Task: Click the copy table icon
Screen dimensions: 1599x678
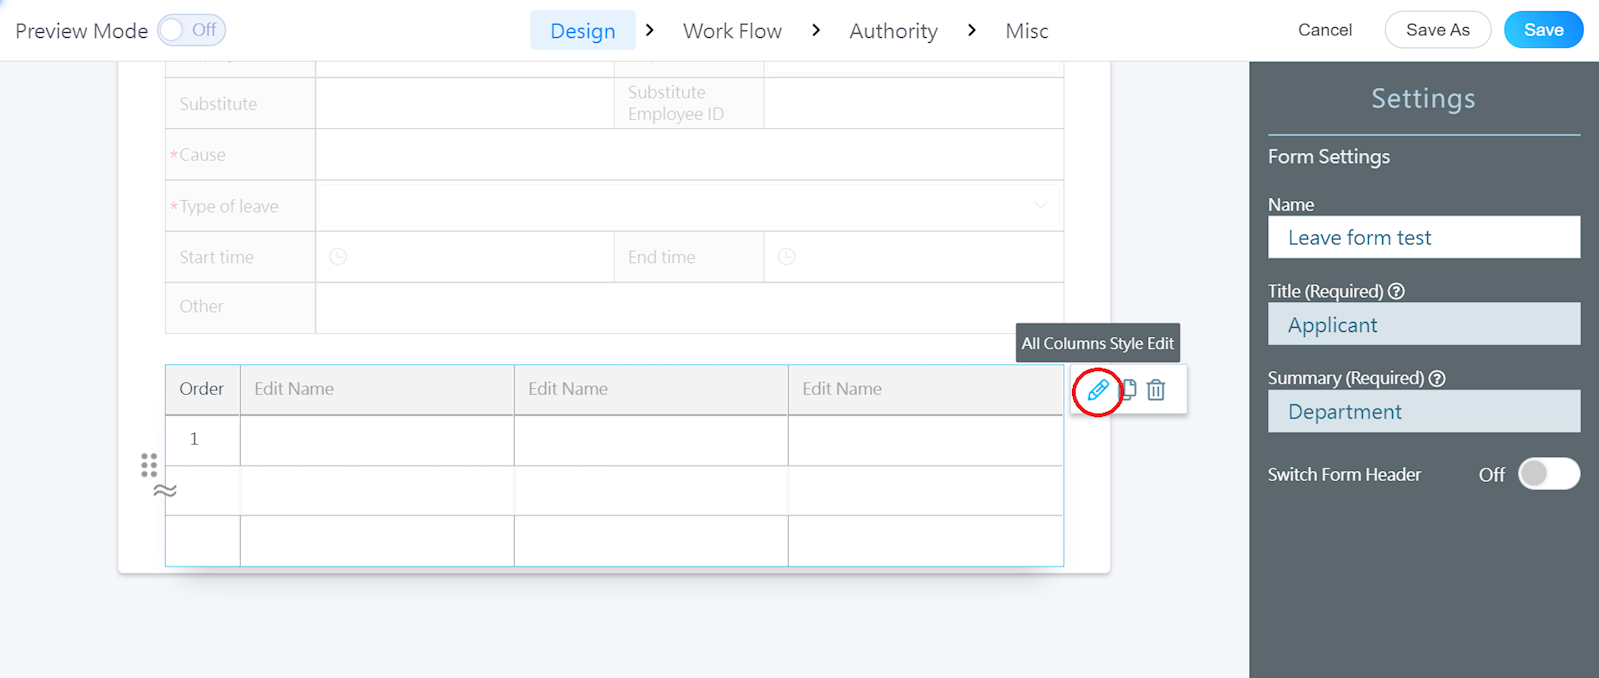Action: tap(1129, 390)
